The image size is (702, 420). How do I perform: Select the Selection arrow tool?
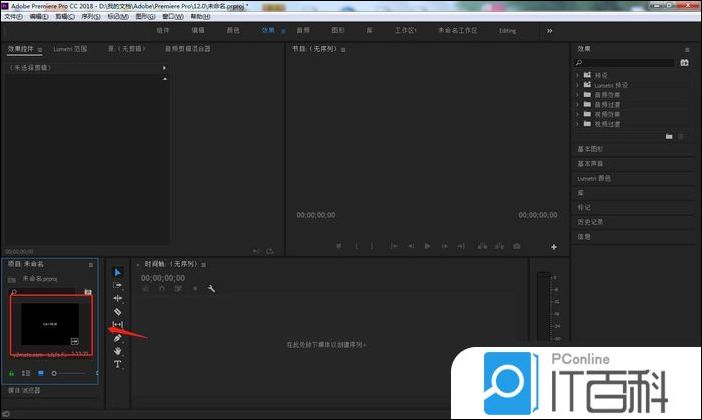point(117,272)
